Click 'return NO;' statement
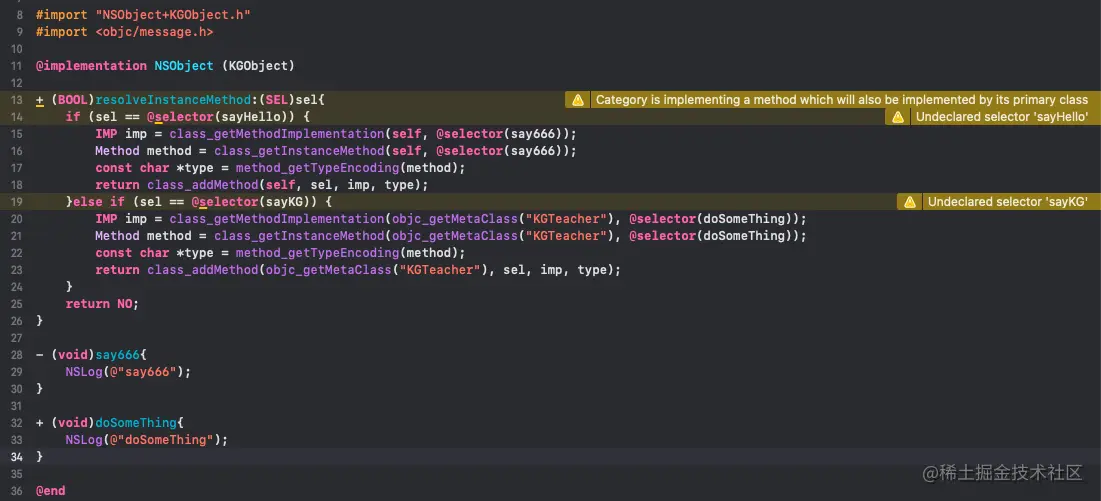This screenshot has width=1101, height=501. click(103, 304)
